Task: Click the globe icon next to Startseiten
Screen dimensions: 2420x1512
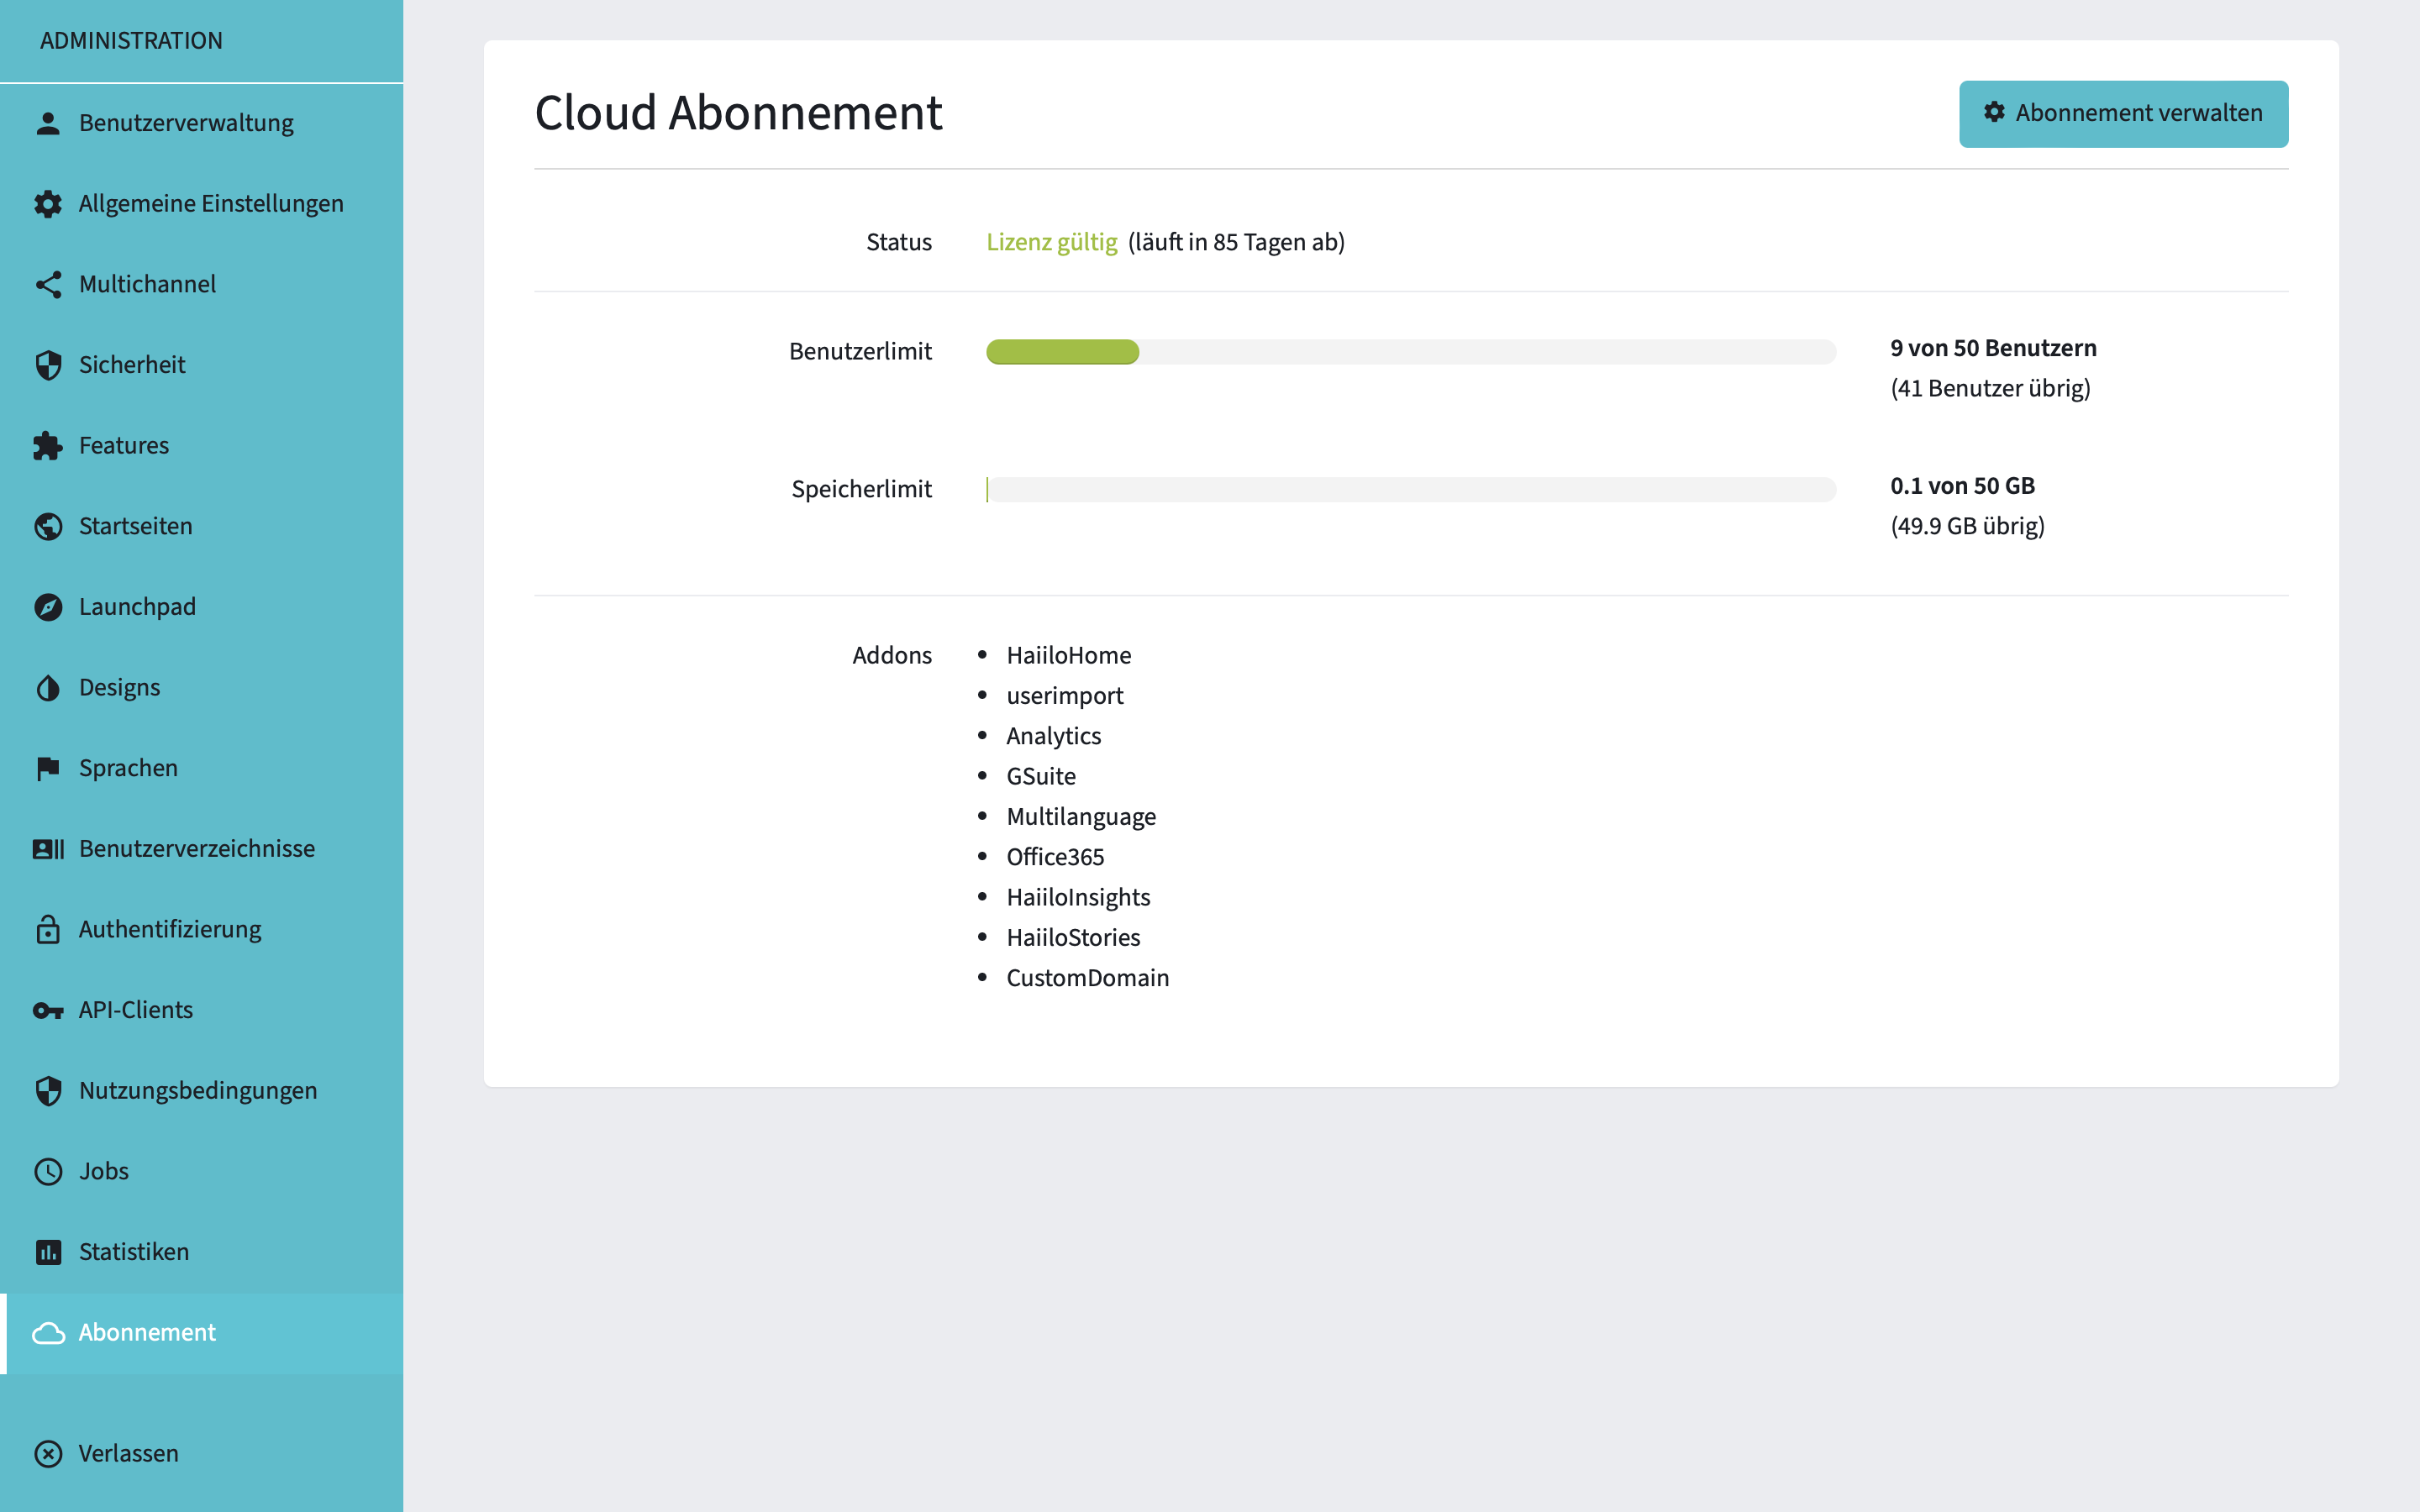Action: click(x=48, y=526)
